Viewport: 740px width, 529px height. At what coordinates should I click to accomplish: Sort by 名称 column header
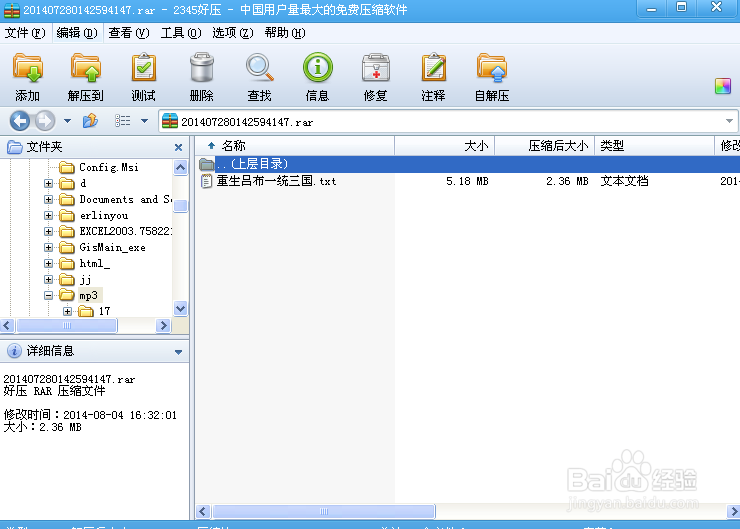[295, 146]
